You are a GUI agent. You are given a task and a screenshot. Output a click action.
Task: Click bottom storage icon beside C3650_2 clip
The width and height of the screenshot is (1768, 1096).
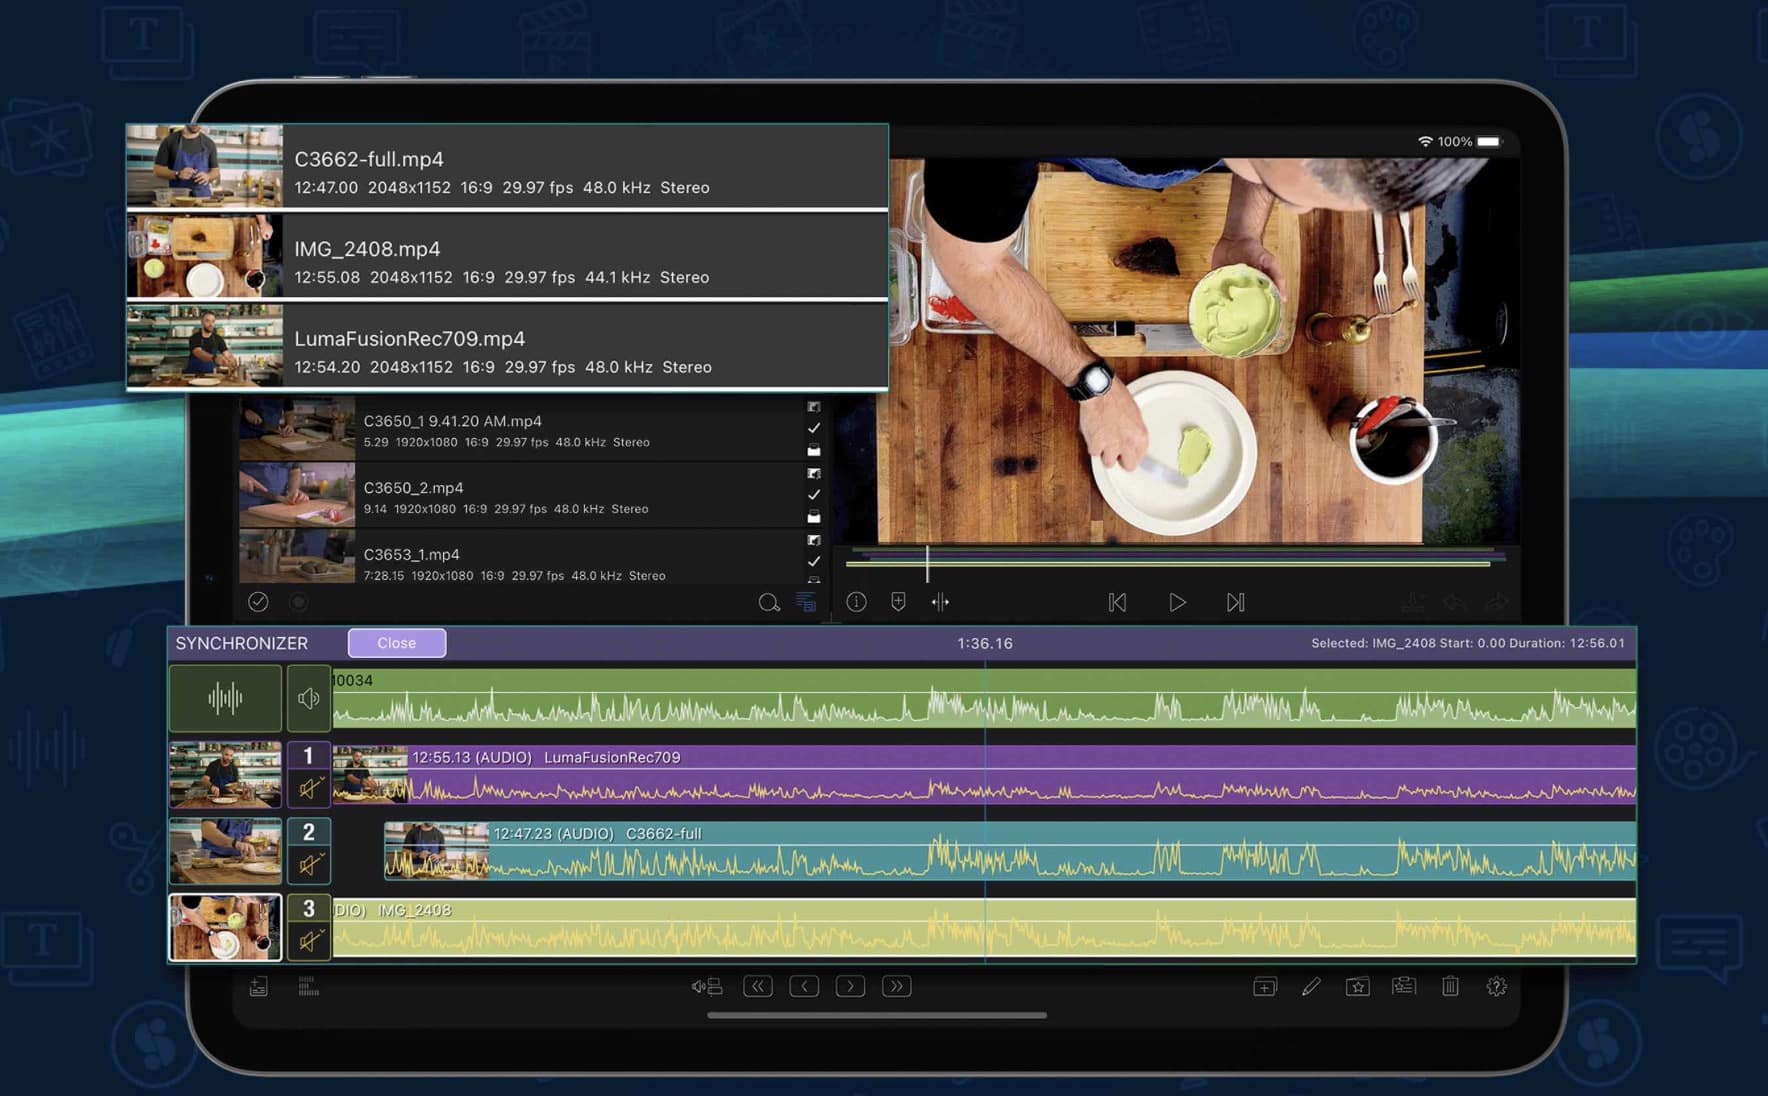[814, 517]
